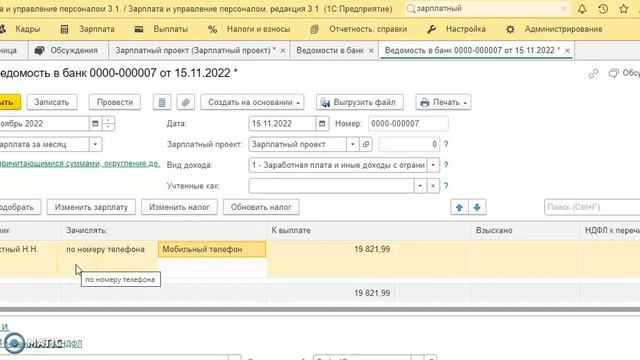Expand the Вид дохода dropdown
Viewport: 640px width, 360px height.
[433, 165]
